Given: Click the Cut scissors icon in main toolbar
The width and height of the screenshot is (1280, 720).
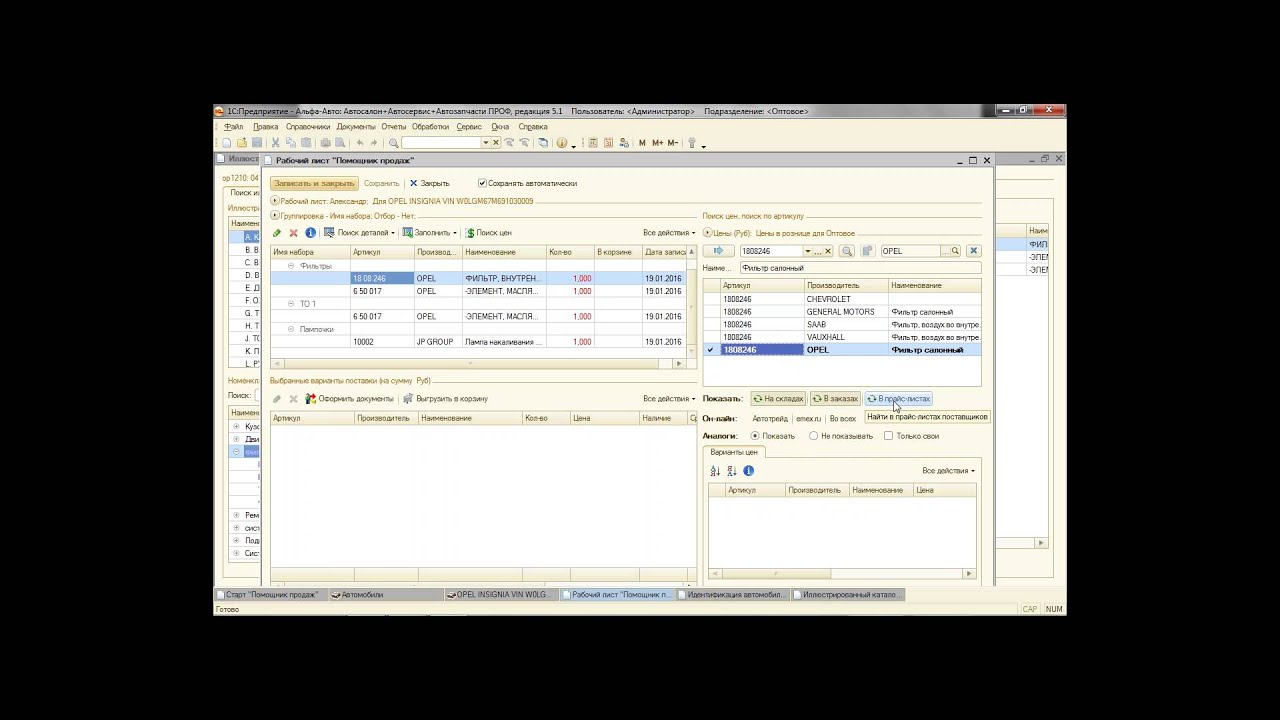Looking at the screenshot, I should [x=276, y=143].
